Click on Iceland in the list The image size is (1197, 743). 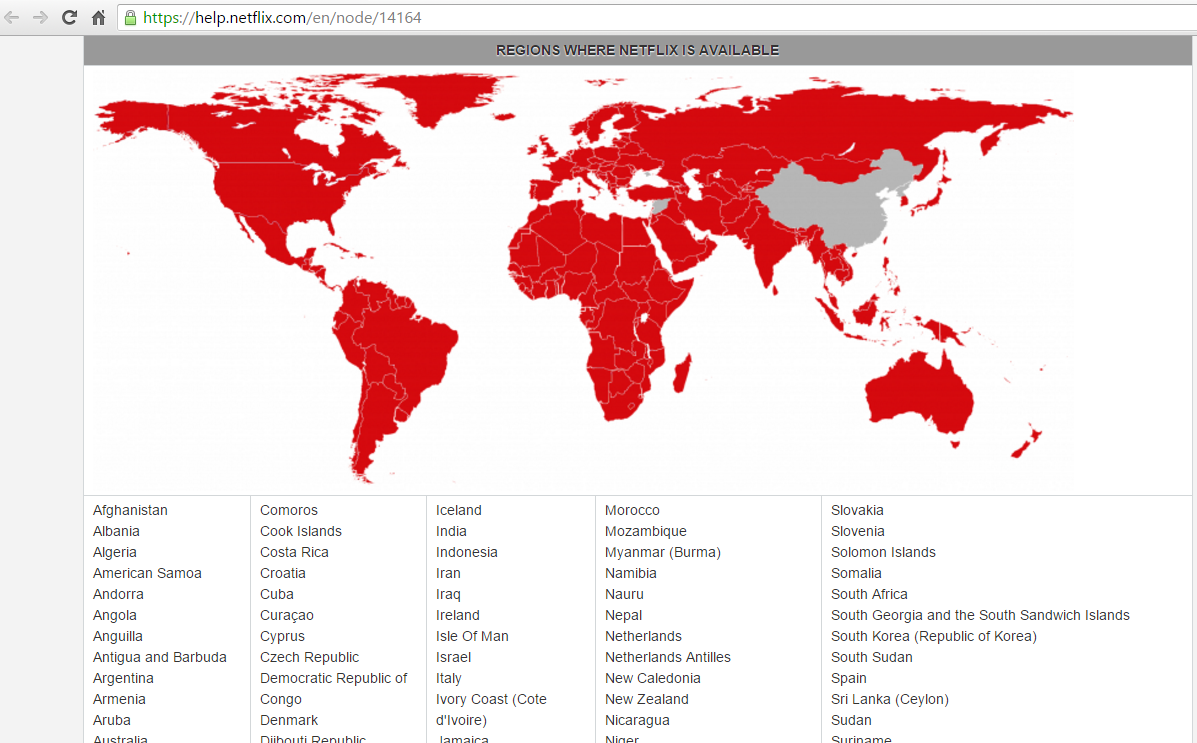459,510
